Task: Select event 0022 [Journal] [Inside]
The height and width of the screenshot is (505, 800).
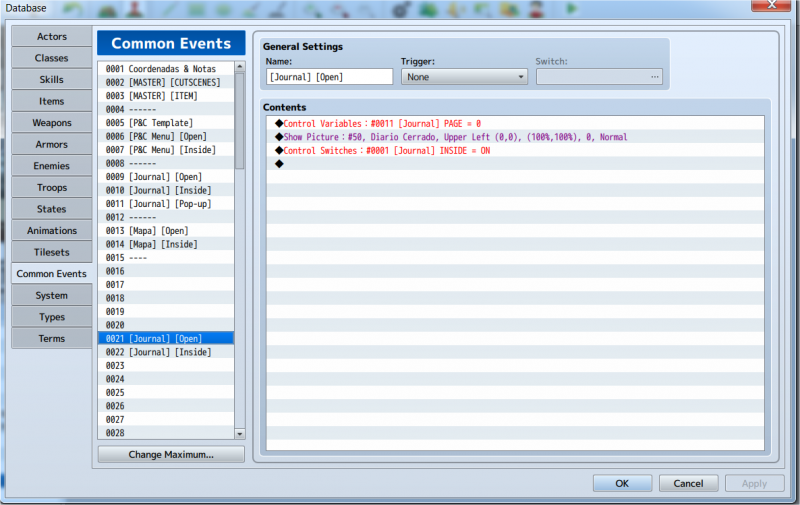Action: coord(166,352)
